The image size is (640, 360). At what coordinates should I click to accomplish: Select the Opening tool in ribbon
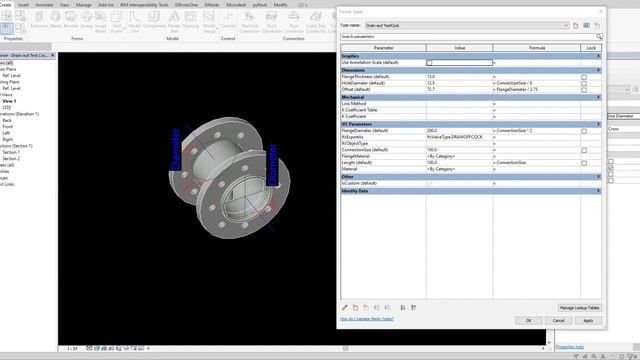[x=190, y=20]
